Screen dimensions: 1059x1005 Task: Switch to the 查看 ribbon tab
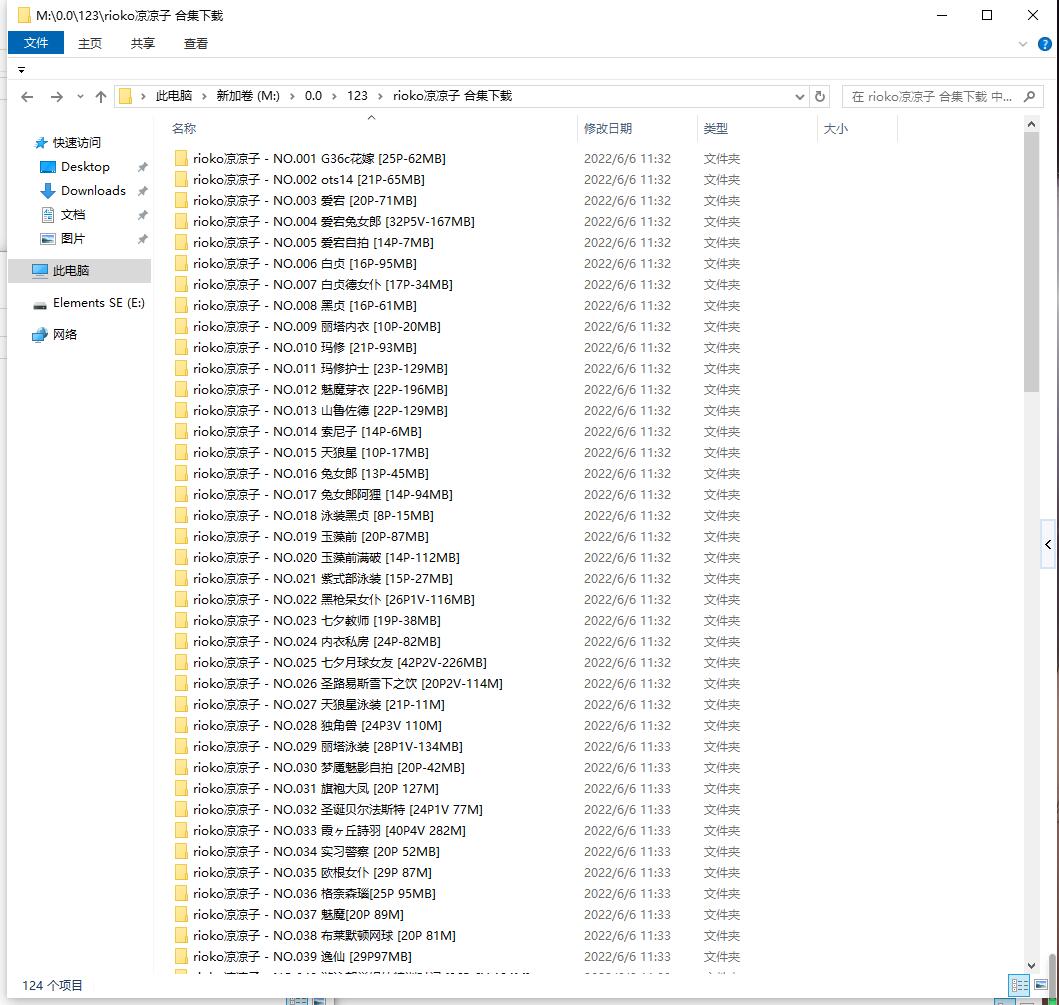196,43
